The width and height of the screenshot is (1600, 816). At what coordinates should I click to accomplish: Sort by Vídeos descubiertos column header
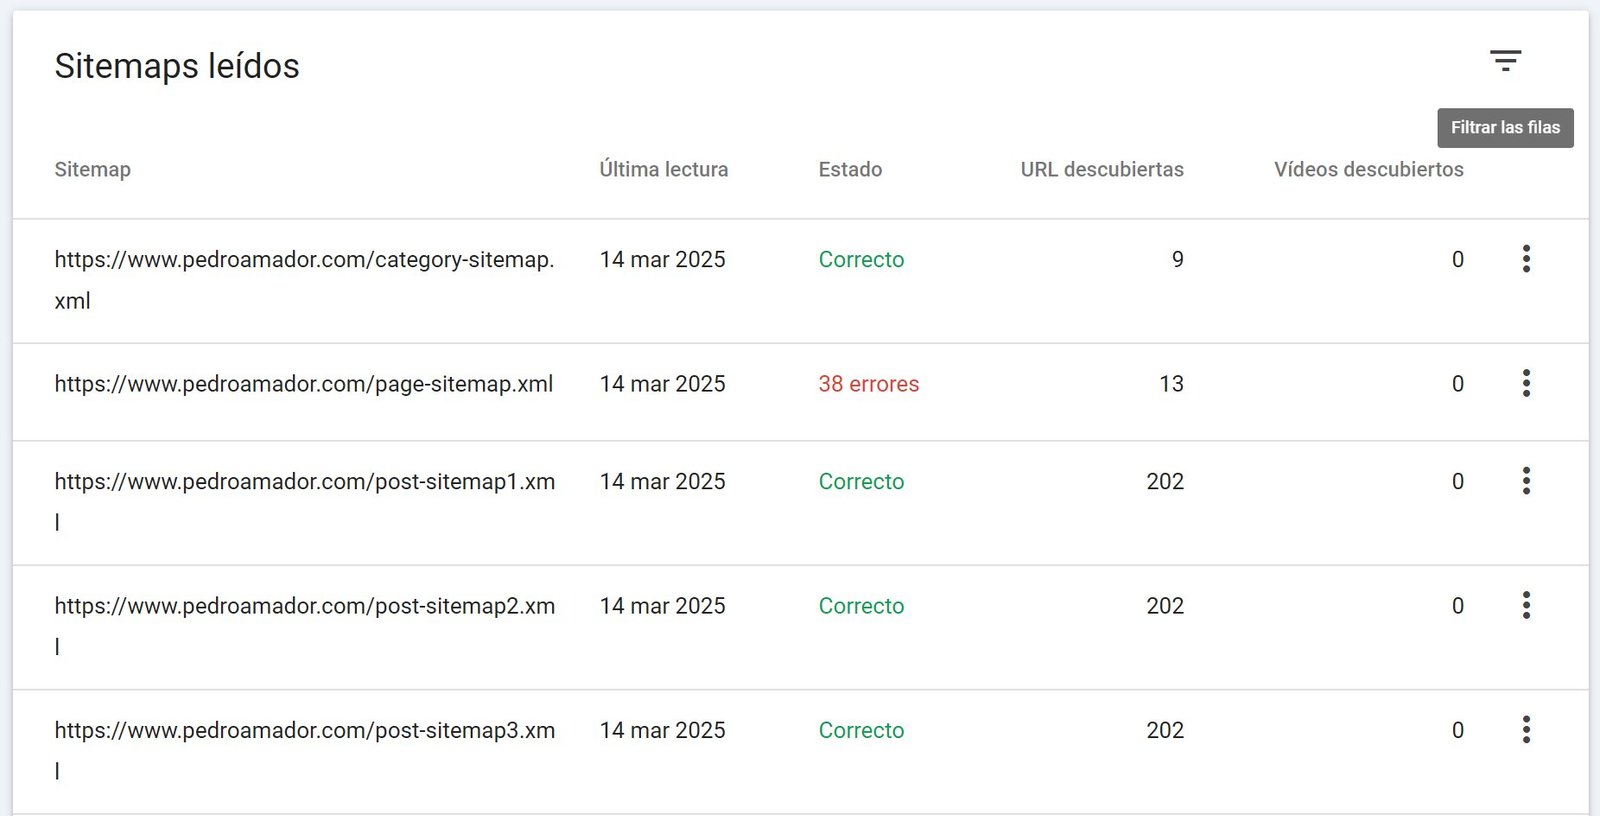click(x=1369, y=169)
